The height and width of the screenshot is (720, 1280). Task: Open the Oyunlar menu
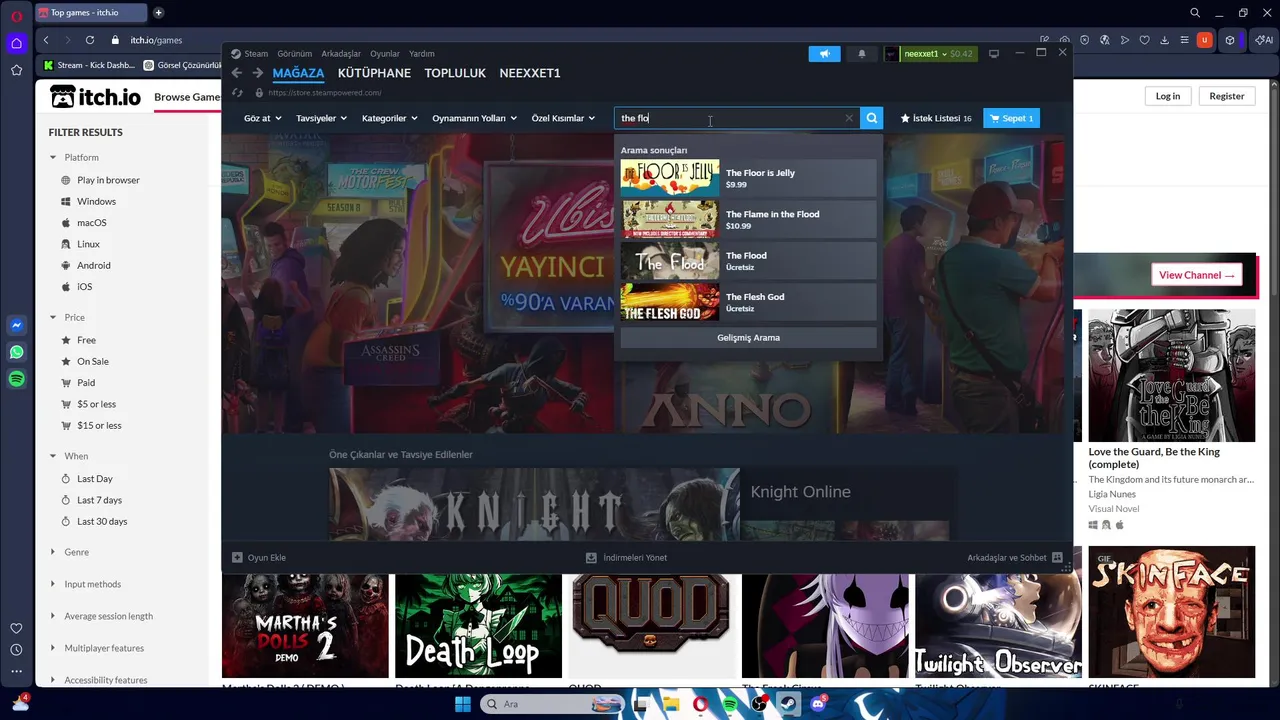pos(385,54)
